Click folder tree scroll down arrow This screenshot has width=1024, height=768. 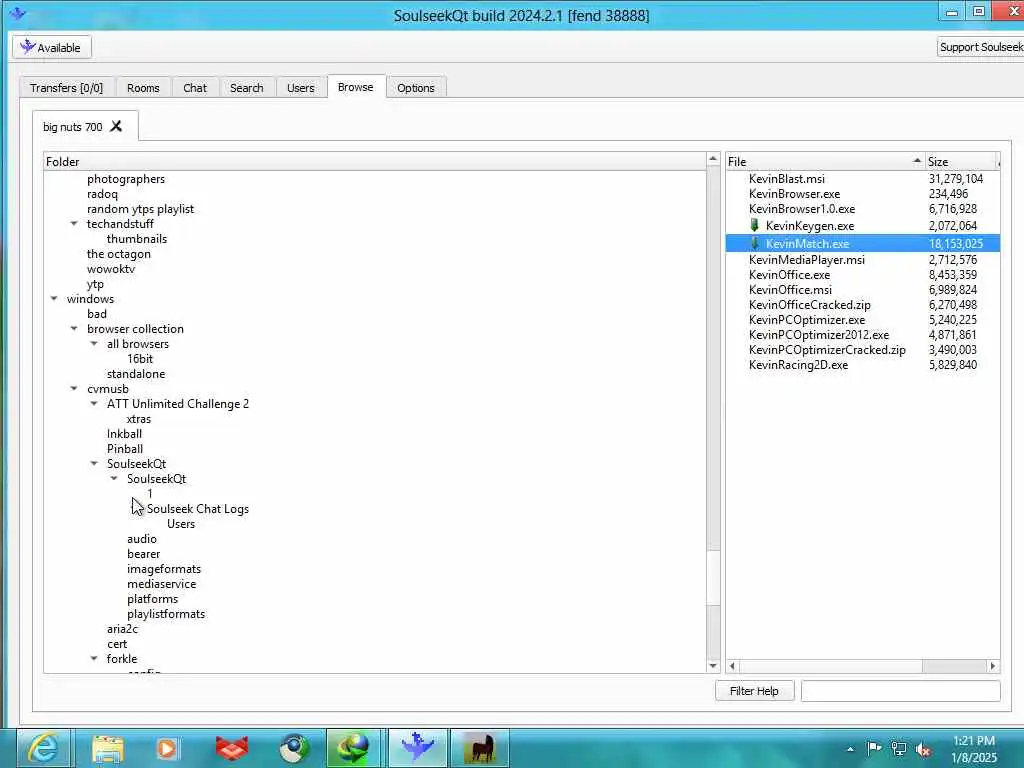click(x=713, y=665)
